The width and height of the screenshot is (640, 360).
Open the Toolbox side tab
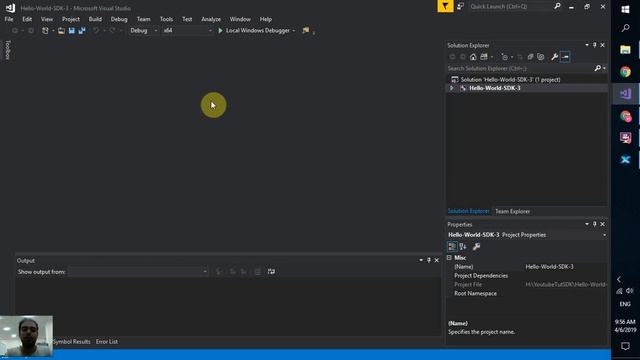click(x=7, y=50)
